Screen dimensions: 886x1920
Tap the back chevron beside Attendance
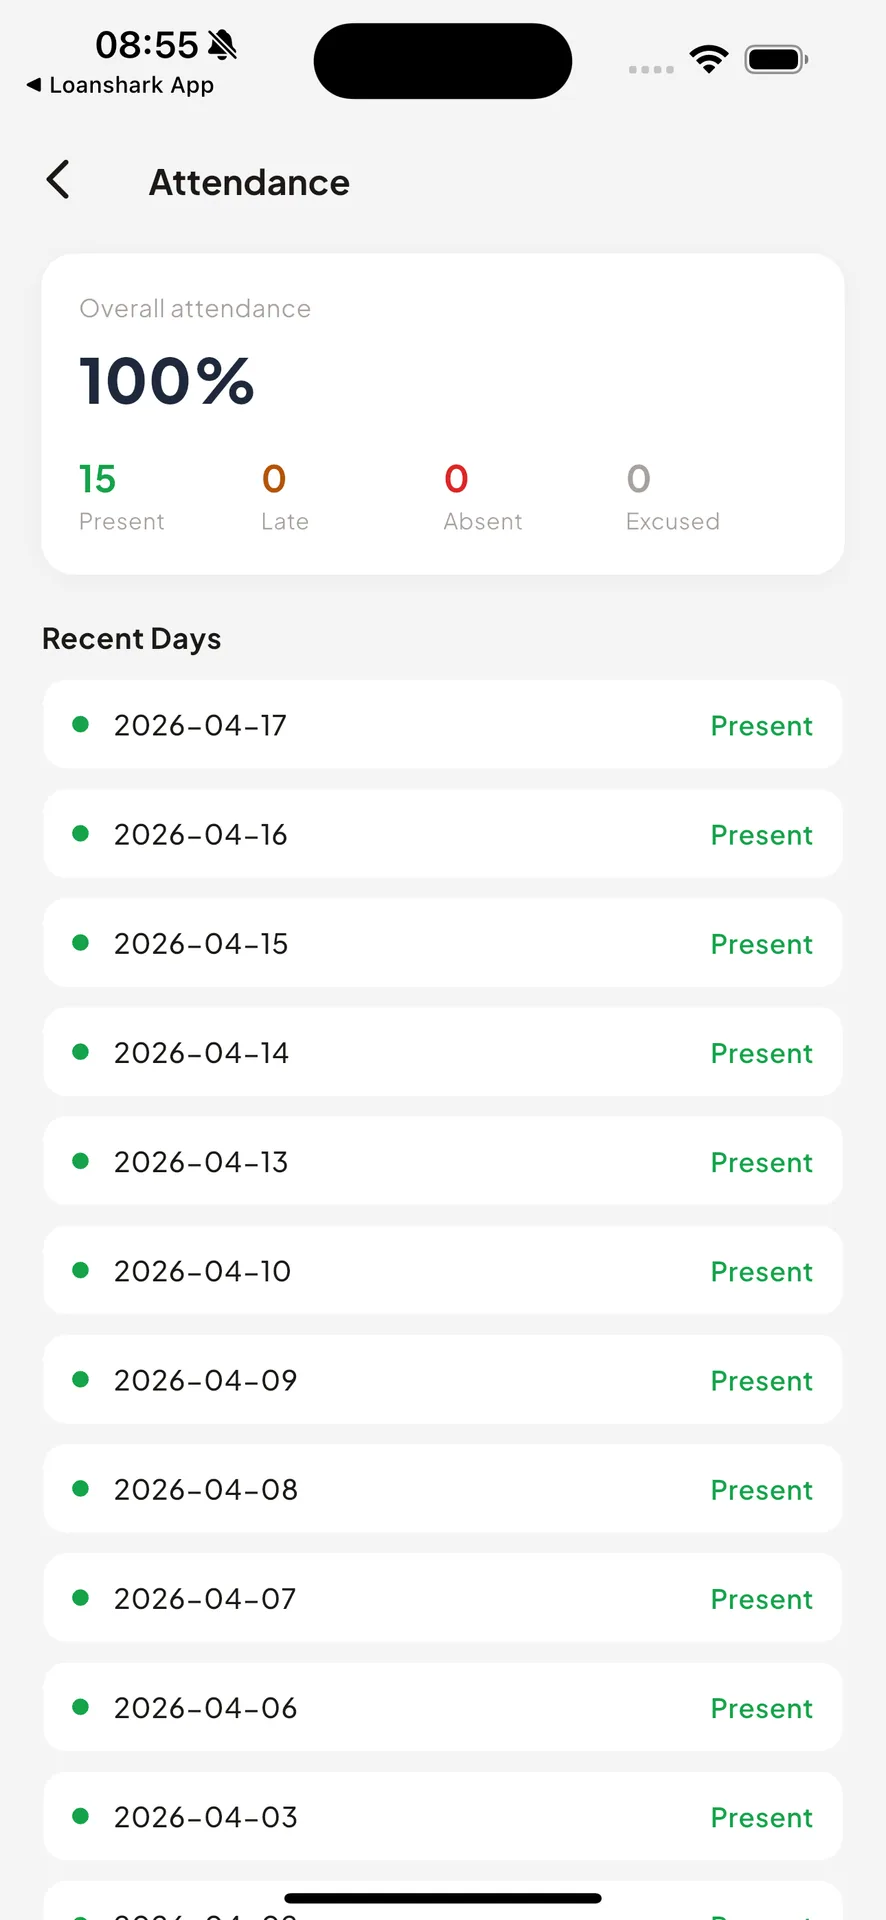58,180
